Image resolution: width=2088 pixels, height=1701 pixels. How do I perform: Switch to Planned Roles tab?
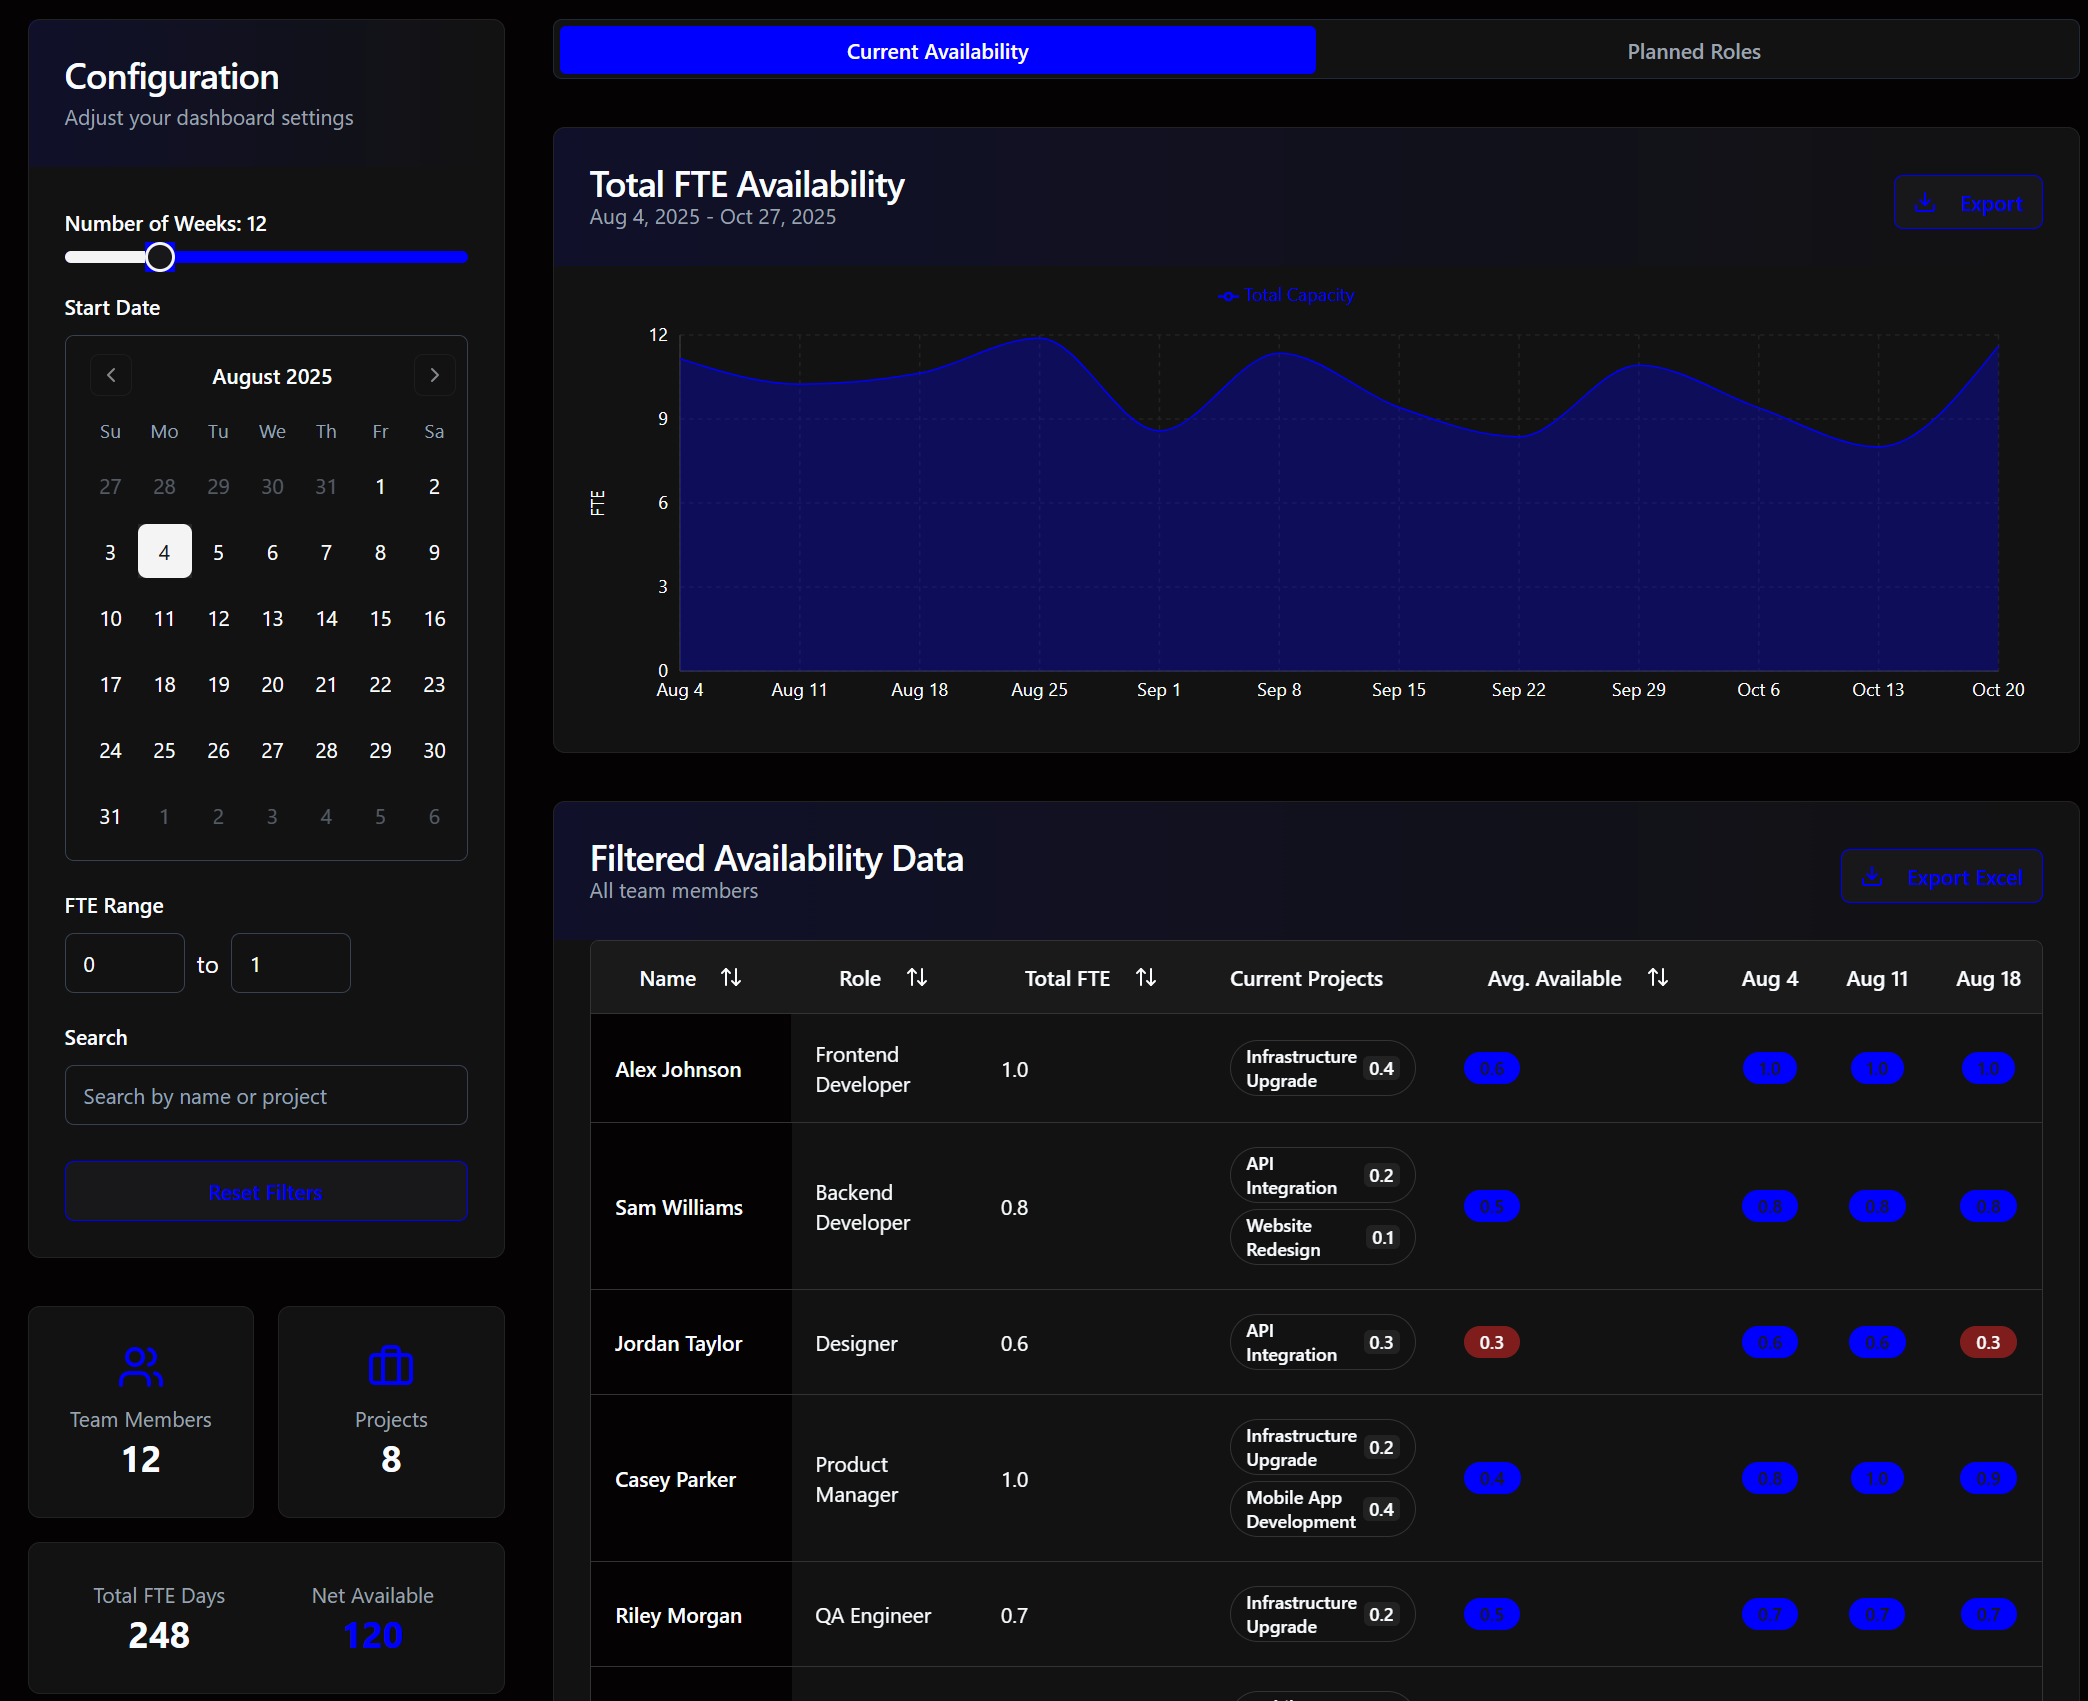[x=1693, y=51]
